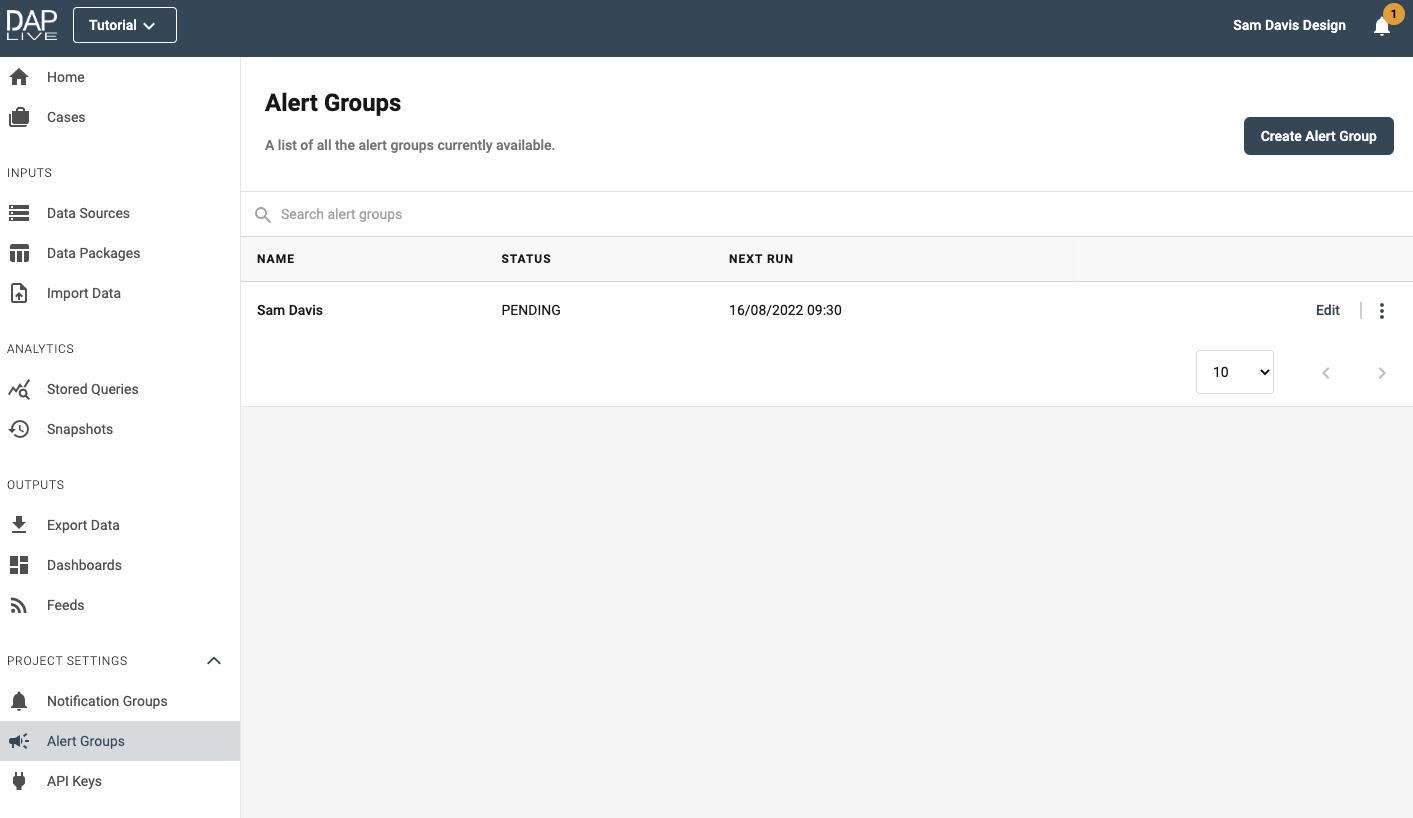
Task: Click the next page arrow
Action: pos(1382,373)
